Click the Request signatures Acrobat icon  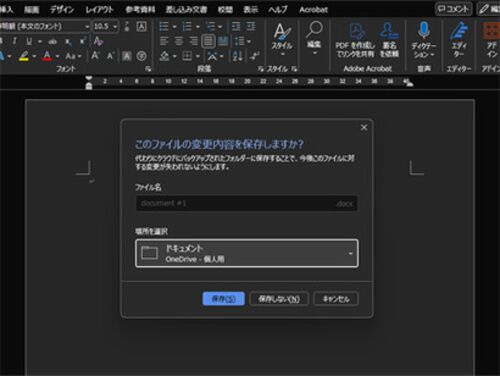[389, 40]
